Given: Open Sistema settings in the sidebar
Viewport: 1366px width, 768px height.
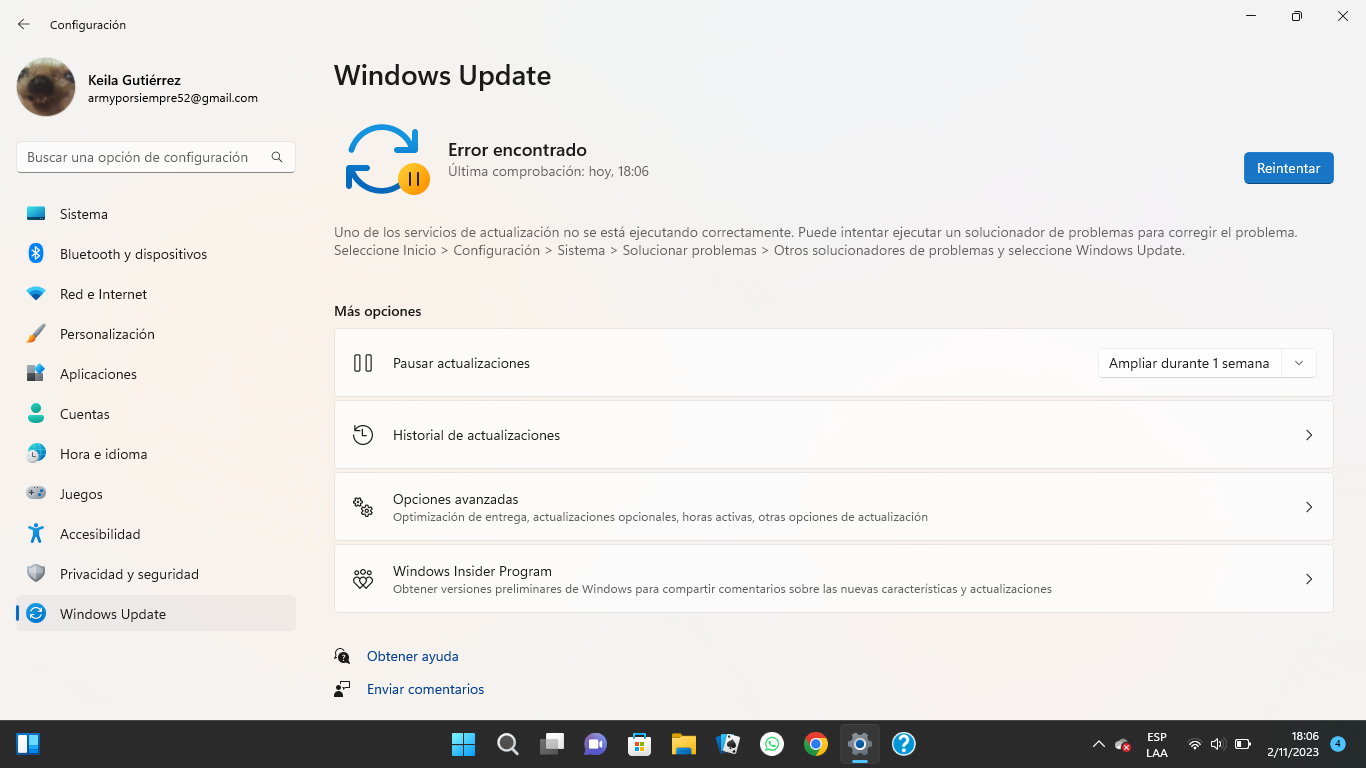Looking at the screenshot, I should [x=82, y=213].
